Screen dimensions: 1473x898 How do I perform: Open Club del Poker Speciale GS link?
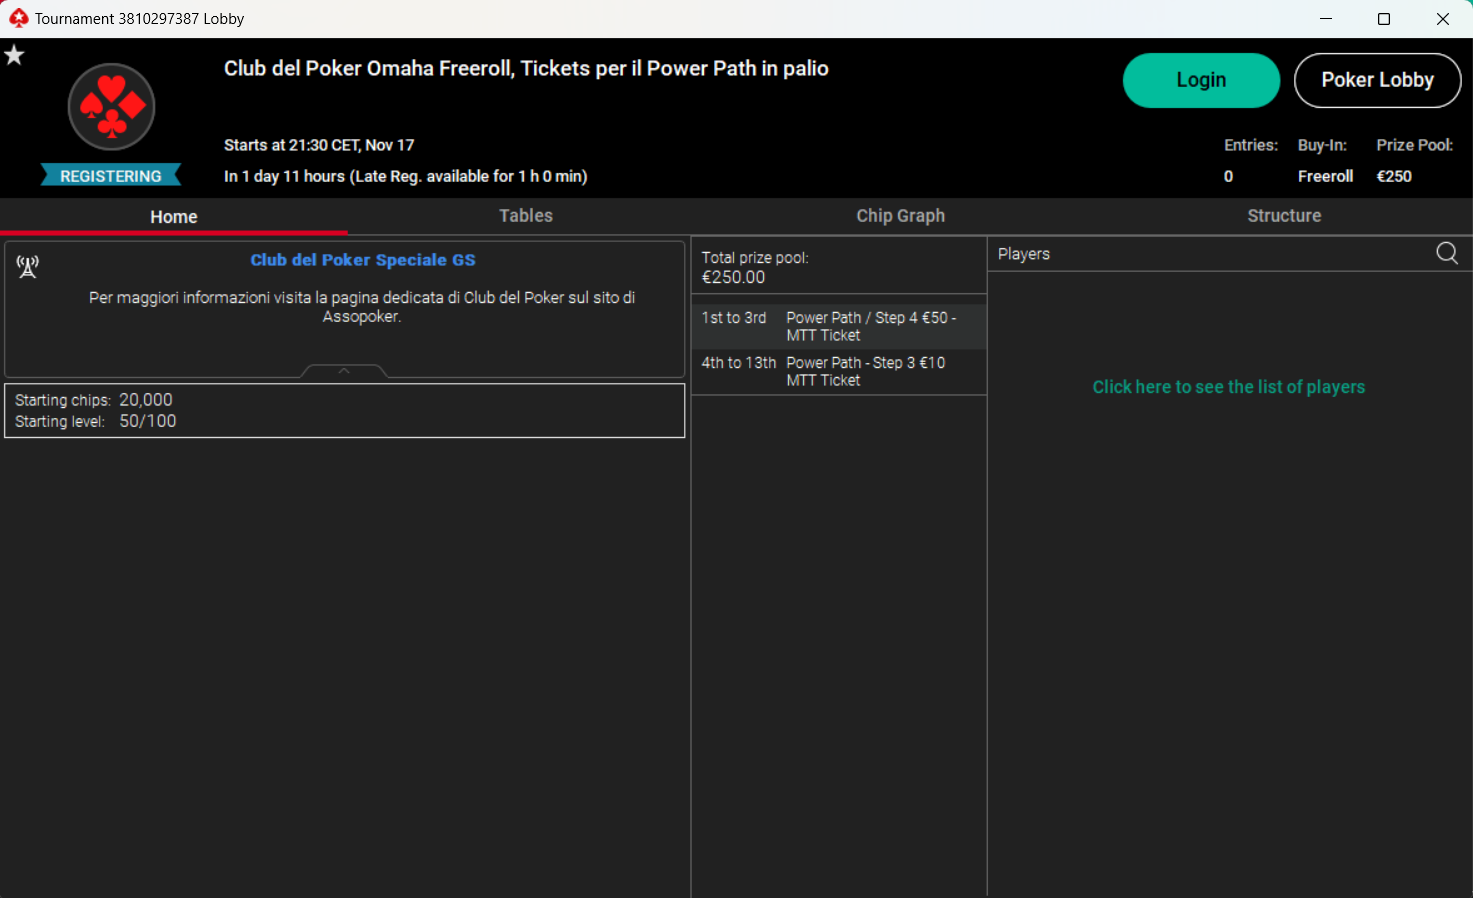[363, 260]
